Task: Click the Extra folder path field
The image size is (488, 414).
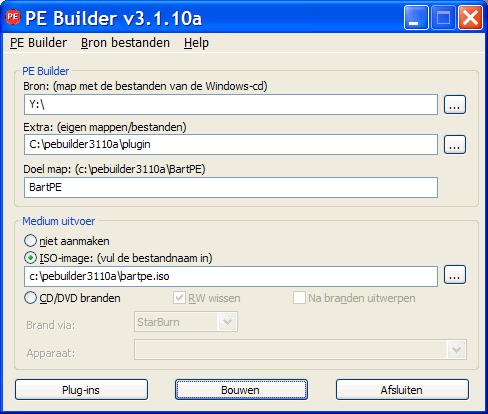Action: 231,144
